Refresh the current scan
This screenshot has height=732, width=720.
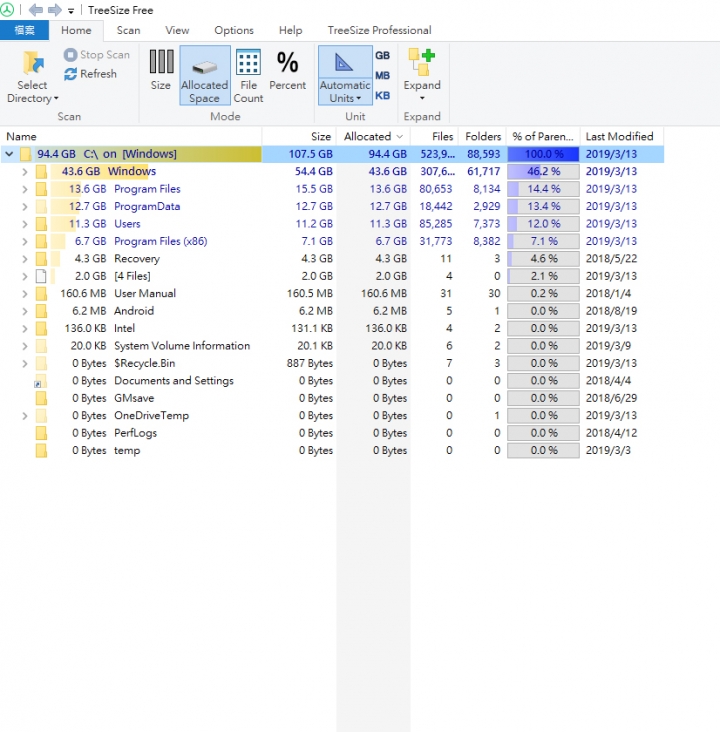point(90,74)
